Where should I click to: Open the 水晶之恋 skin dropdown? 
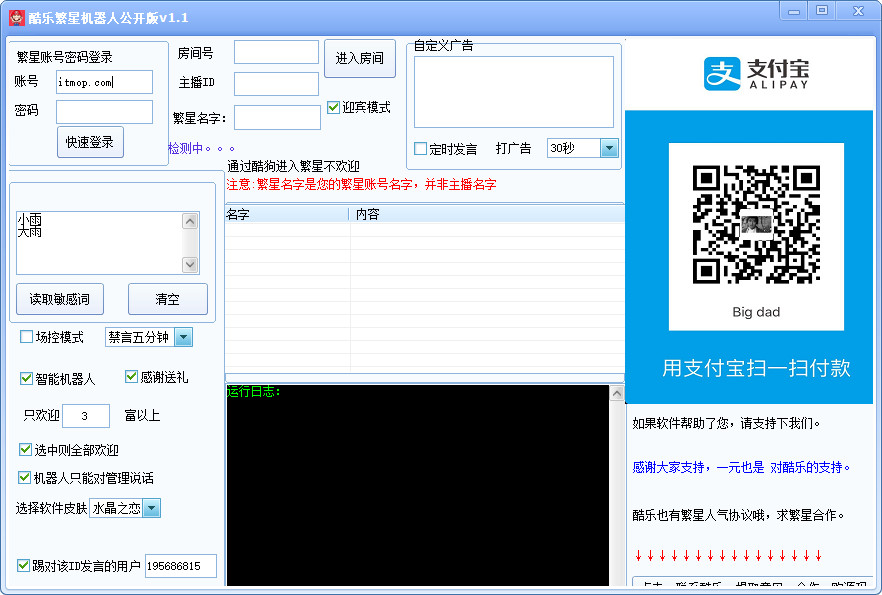151,508
